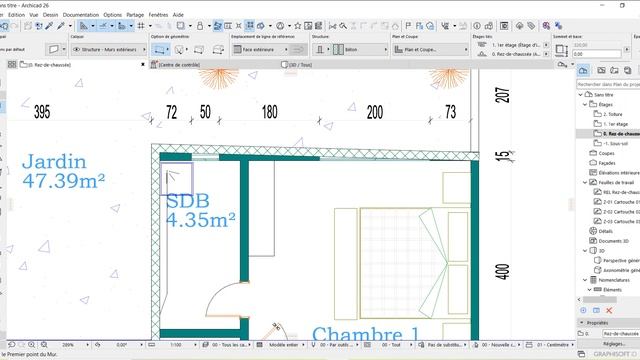Click the split scissors icon
The height and width of the screenshot is (360, 640).
pyautogui.click(x=333, y=26)
